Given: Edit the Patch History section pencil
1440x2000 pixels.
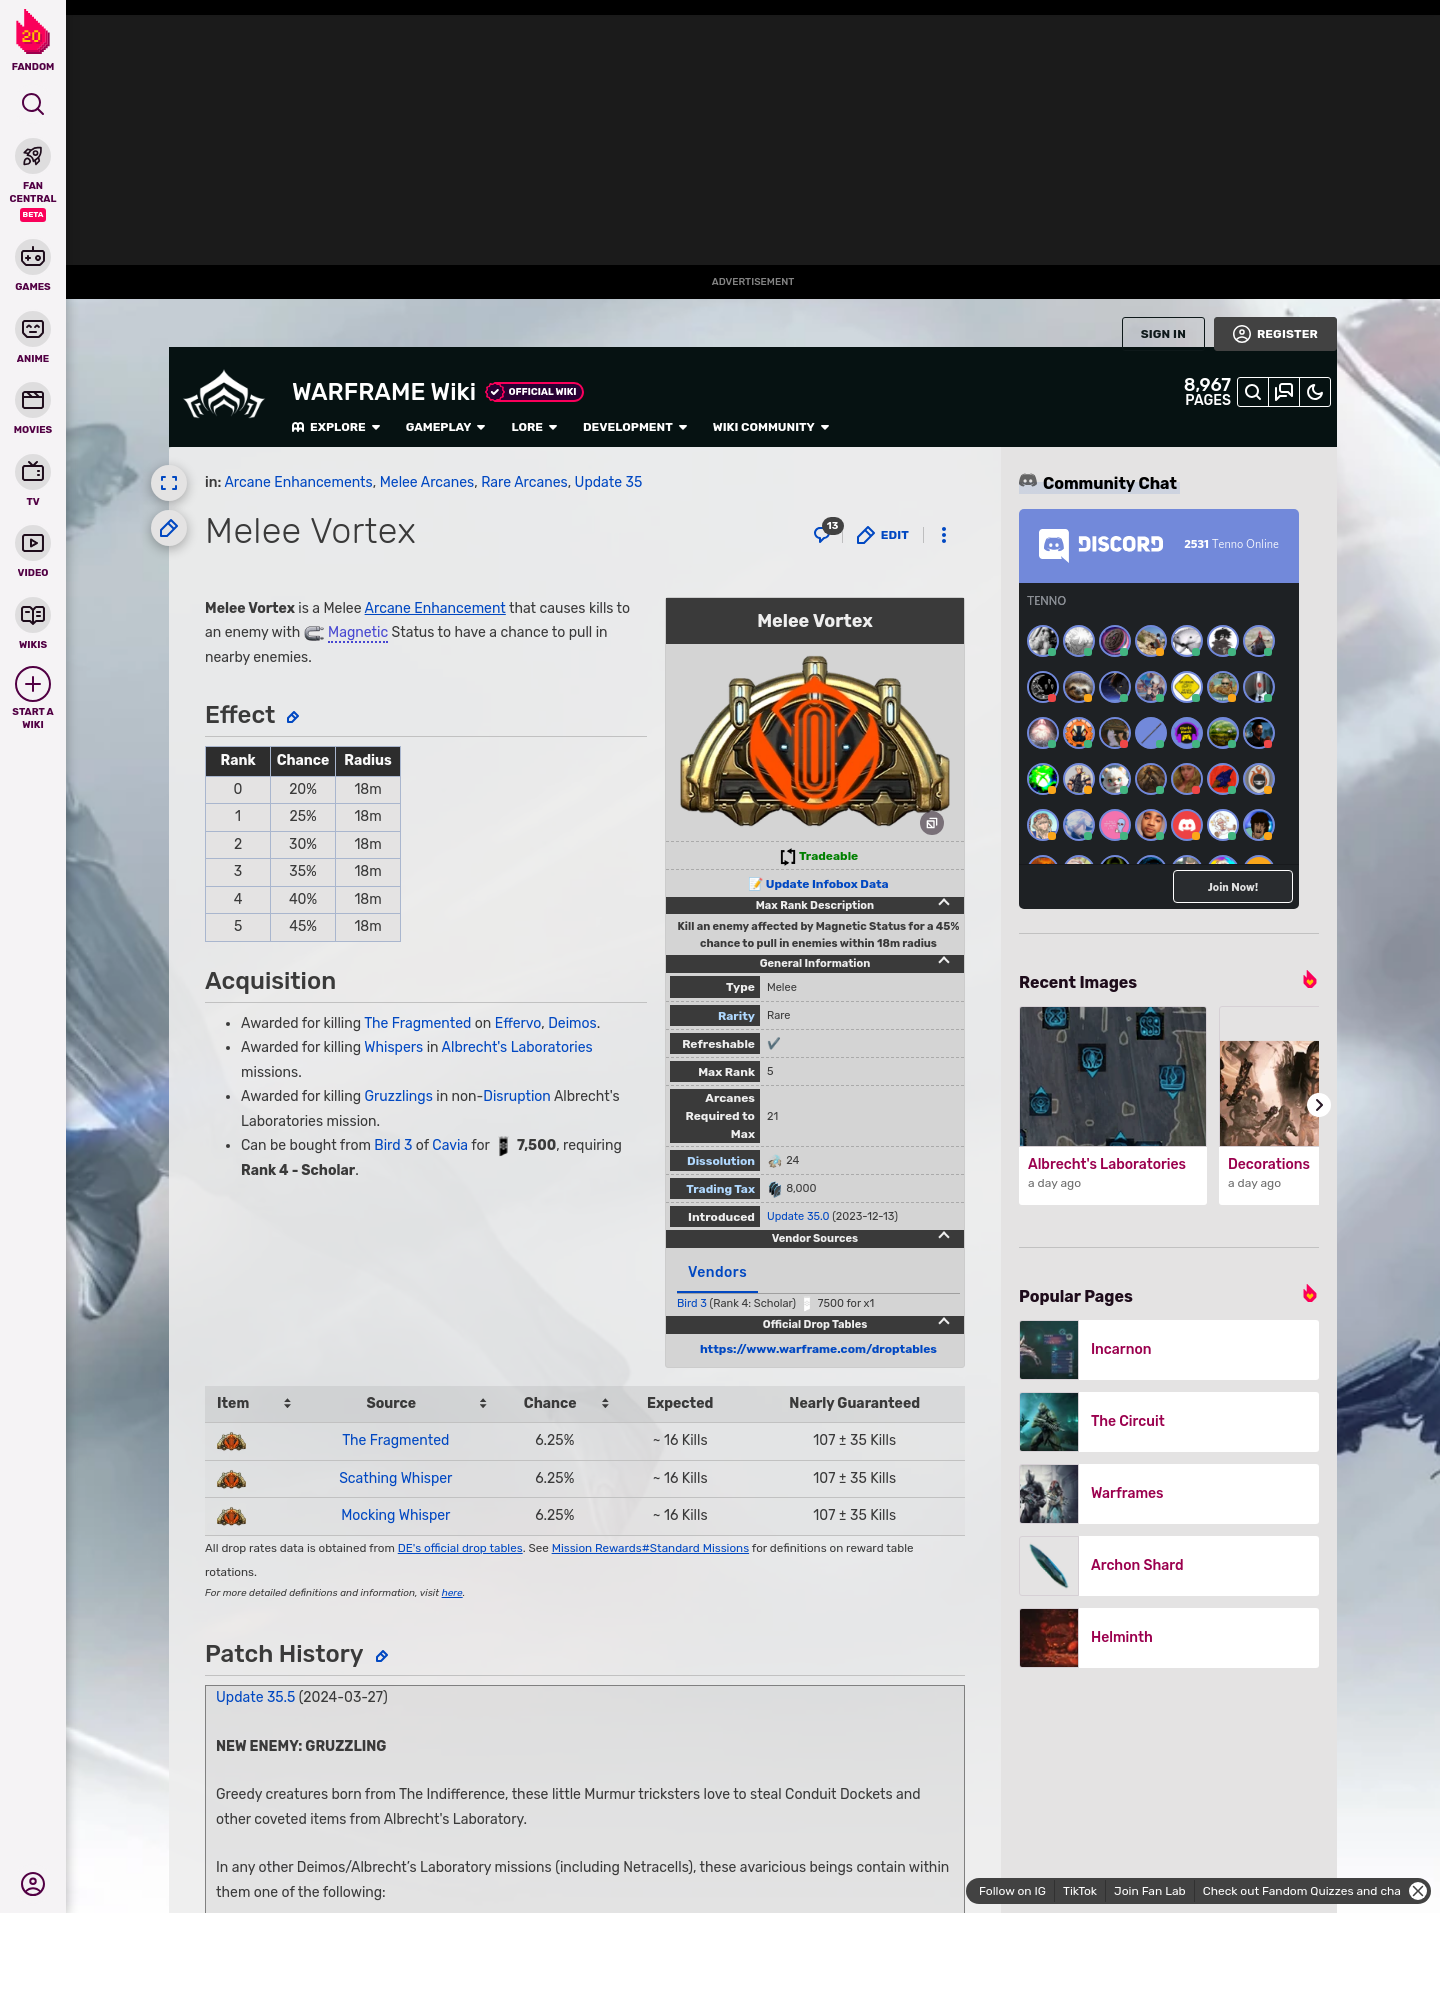Looking at the screenshot, I should (x=381, y=1656).
